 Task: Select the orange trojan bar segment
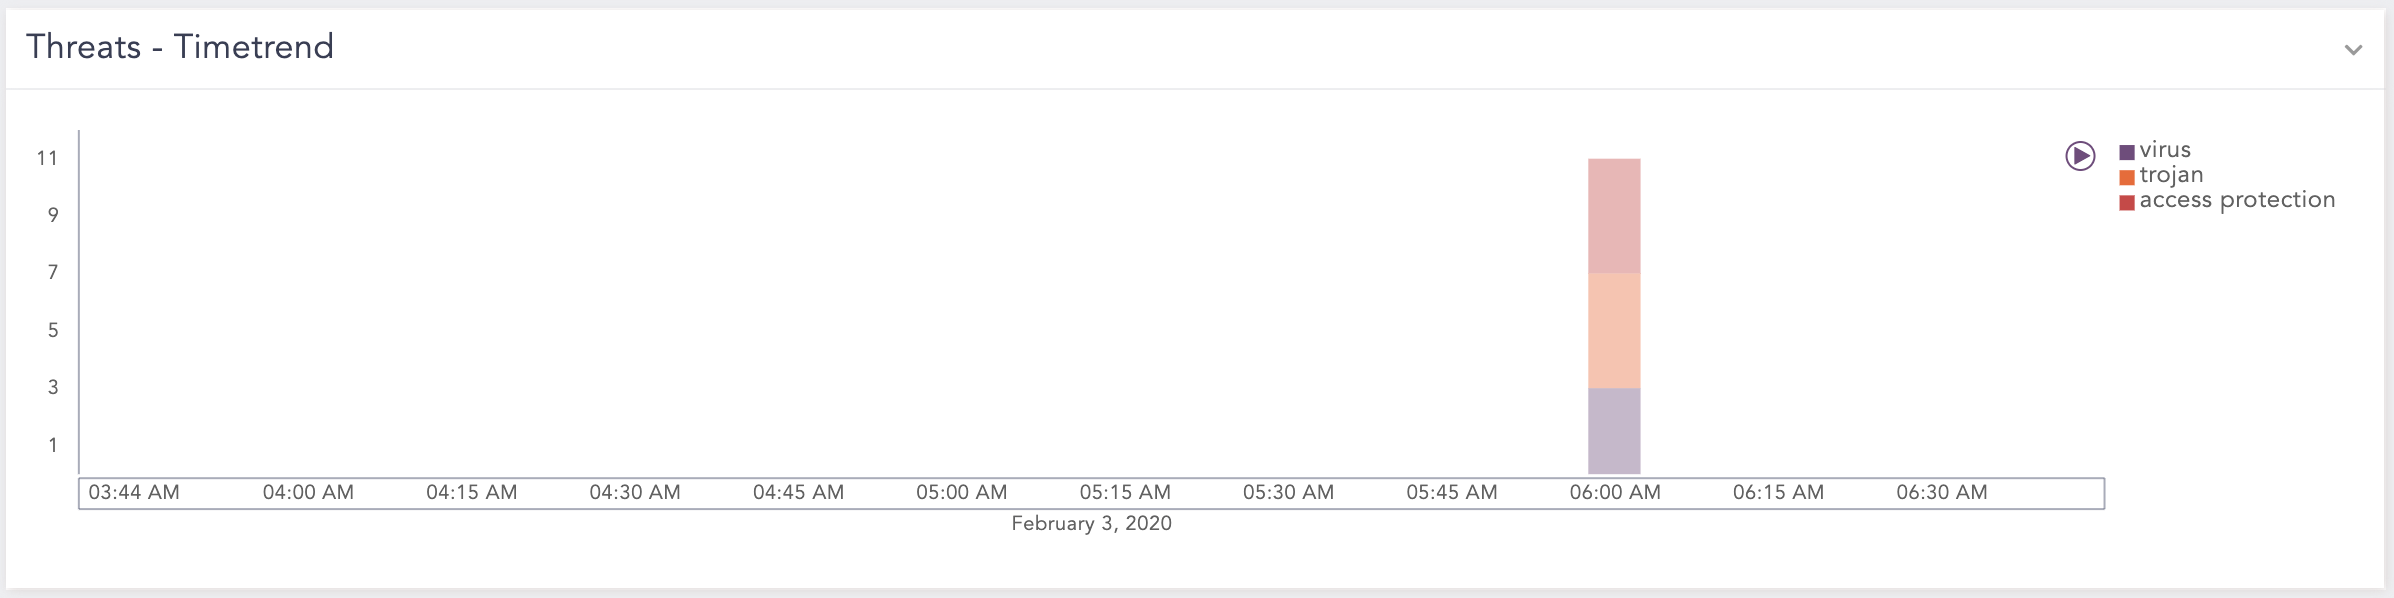point(1614,330)
